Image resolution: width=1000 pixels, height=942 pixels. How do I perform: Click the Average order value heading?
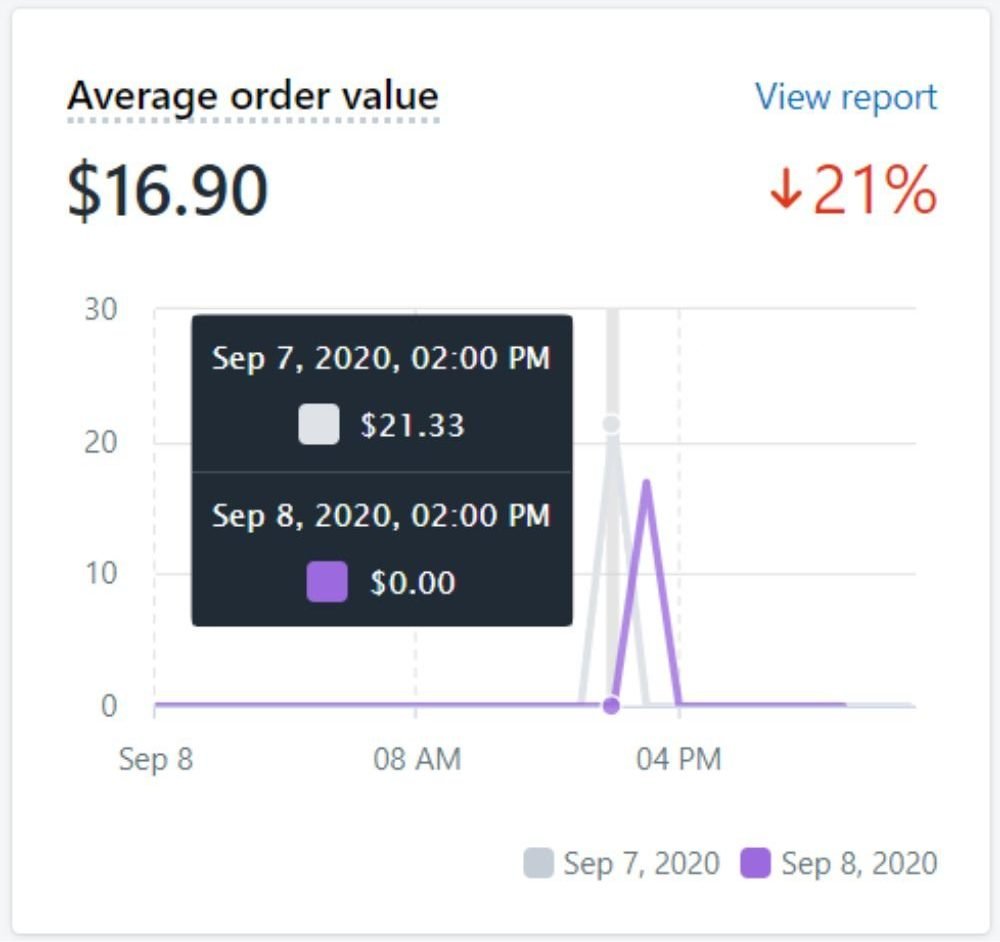(253, 97)
